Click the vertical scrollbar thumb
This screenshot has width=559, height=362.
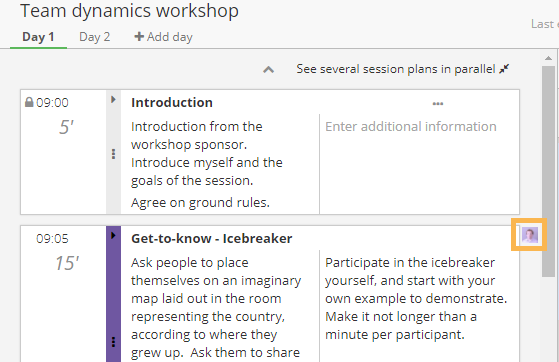[548, 171]
